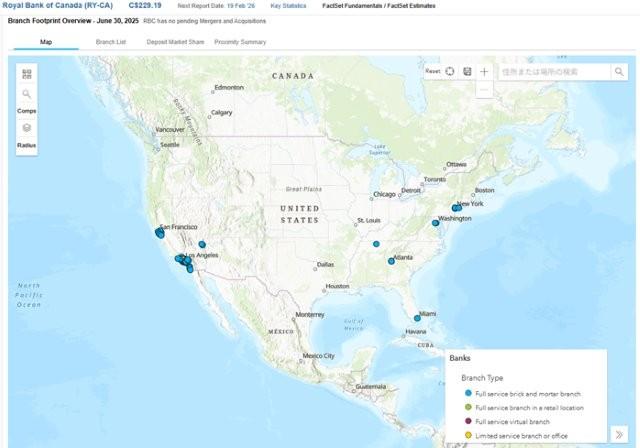Click the Miami branch marker
Screen dimensions: 640x448
[417, 318]
